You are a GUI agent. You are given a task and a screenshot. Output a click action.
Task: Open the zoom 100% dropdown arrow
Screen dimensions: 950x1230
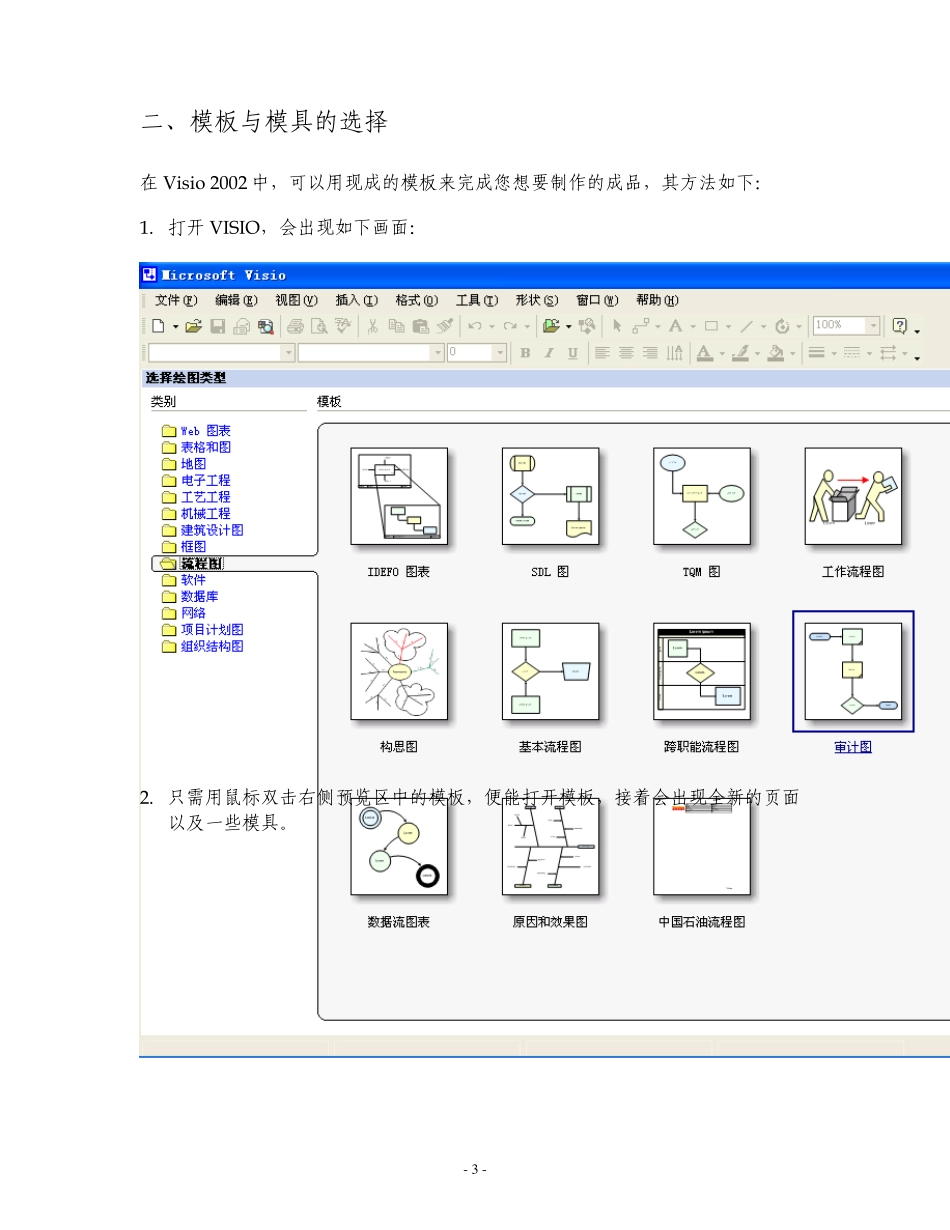pyautogui.click(x=874, y=325)
